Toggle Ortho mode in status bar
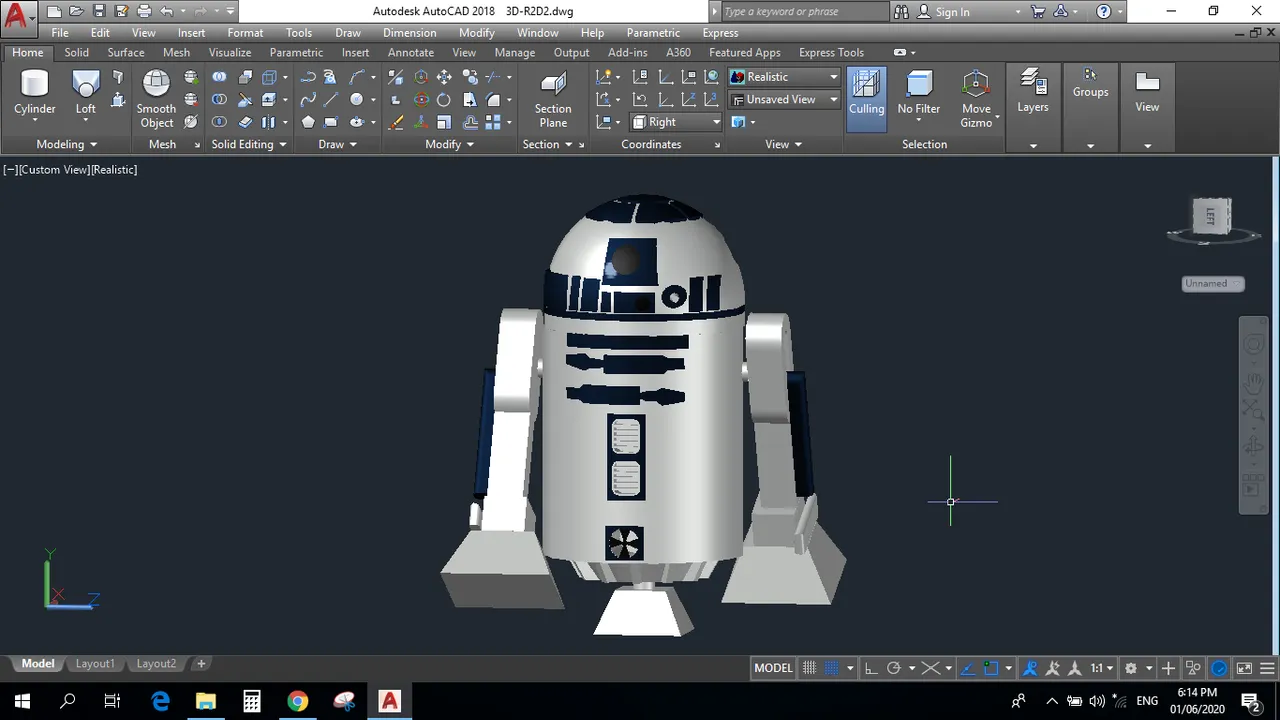 (x=871, y=668)
